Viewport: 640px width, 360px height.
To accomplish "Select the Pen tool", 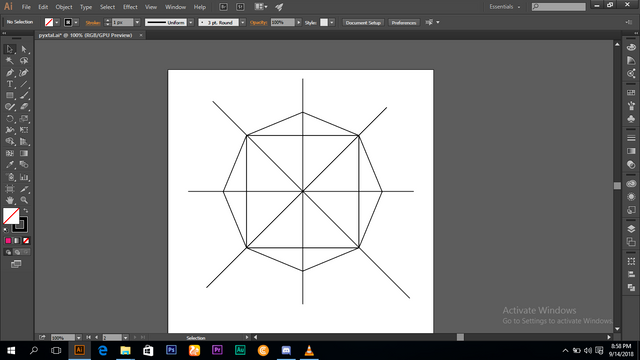I will (10, 73).
